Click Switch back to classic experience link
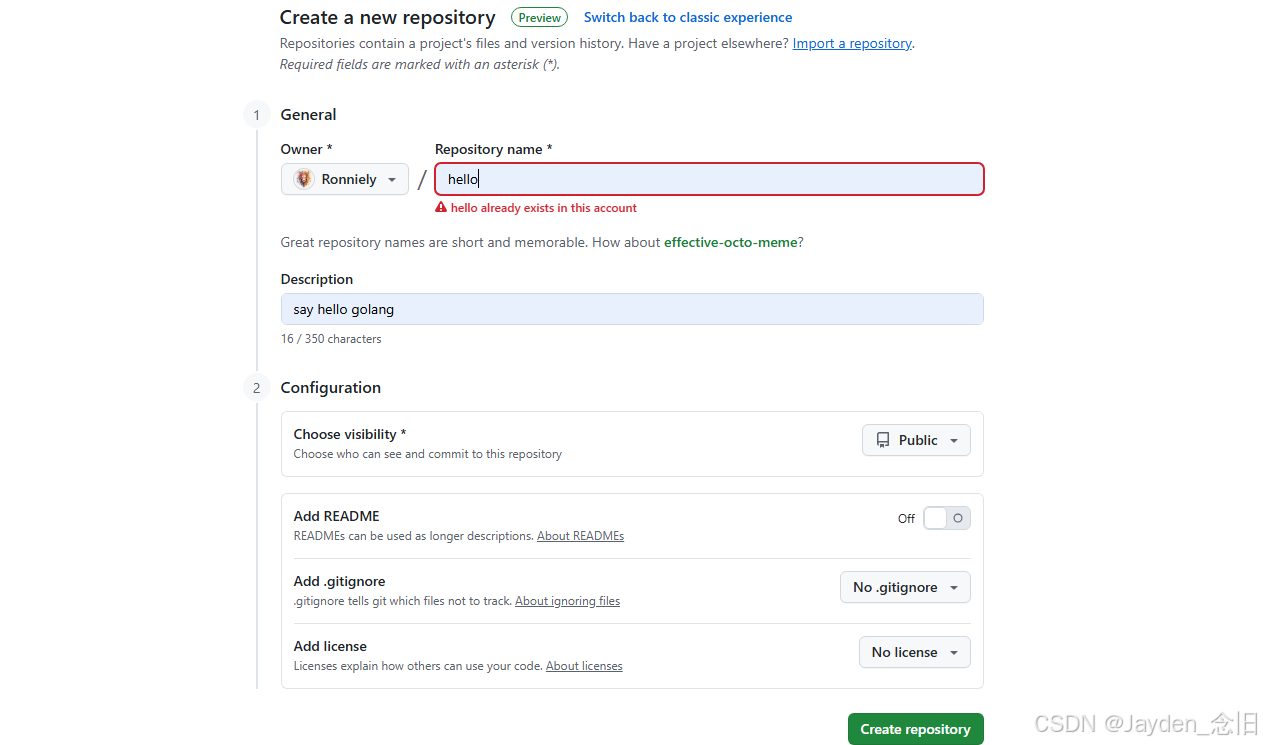Viewport: 1263px width, 745px height. click(688, 17)
